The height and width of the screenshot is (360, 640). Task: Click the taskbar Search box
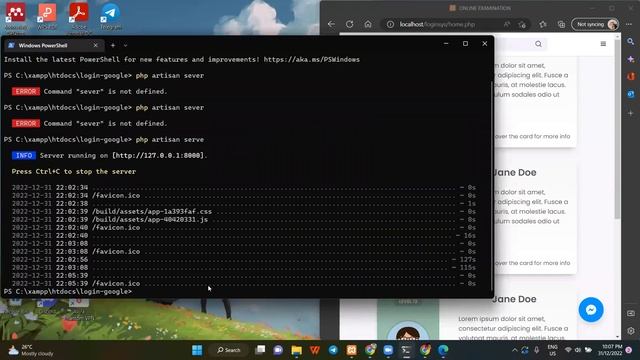(x=229, y=350)
